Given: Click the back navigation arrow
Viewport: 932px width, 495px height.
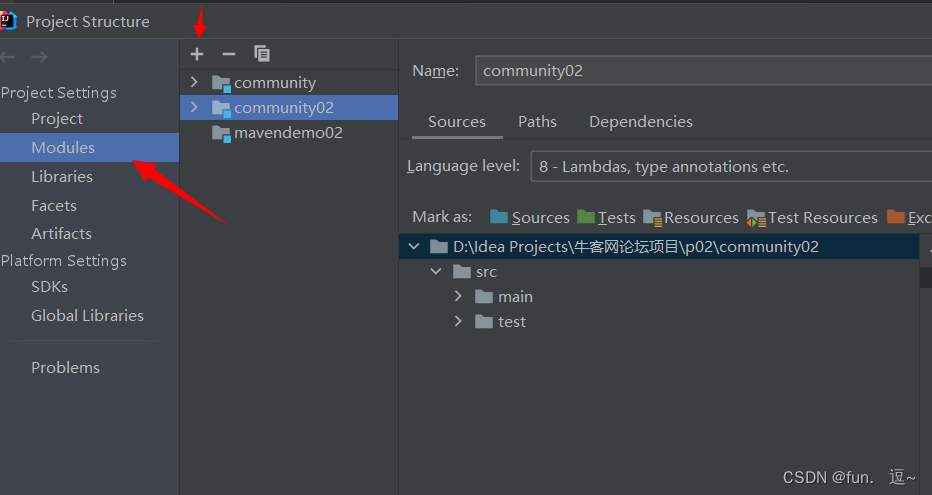Looking at the screenshot, I should click(x=8, y=57).
